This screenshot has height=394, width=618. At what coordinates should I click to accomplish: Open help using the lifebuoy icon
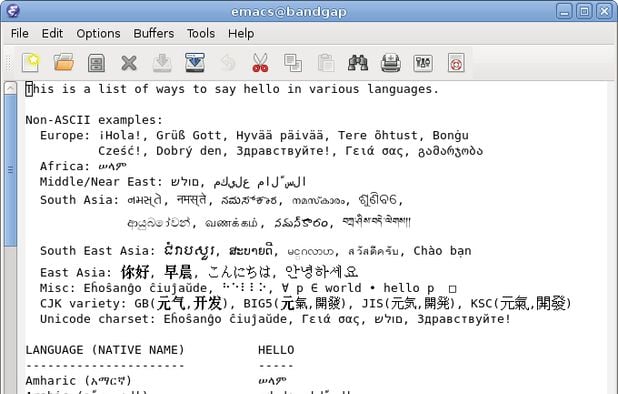point(456,63)
